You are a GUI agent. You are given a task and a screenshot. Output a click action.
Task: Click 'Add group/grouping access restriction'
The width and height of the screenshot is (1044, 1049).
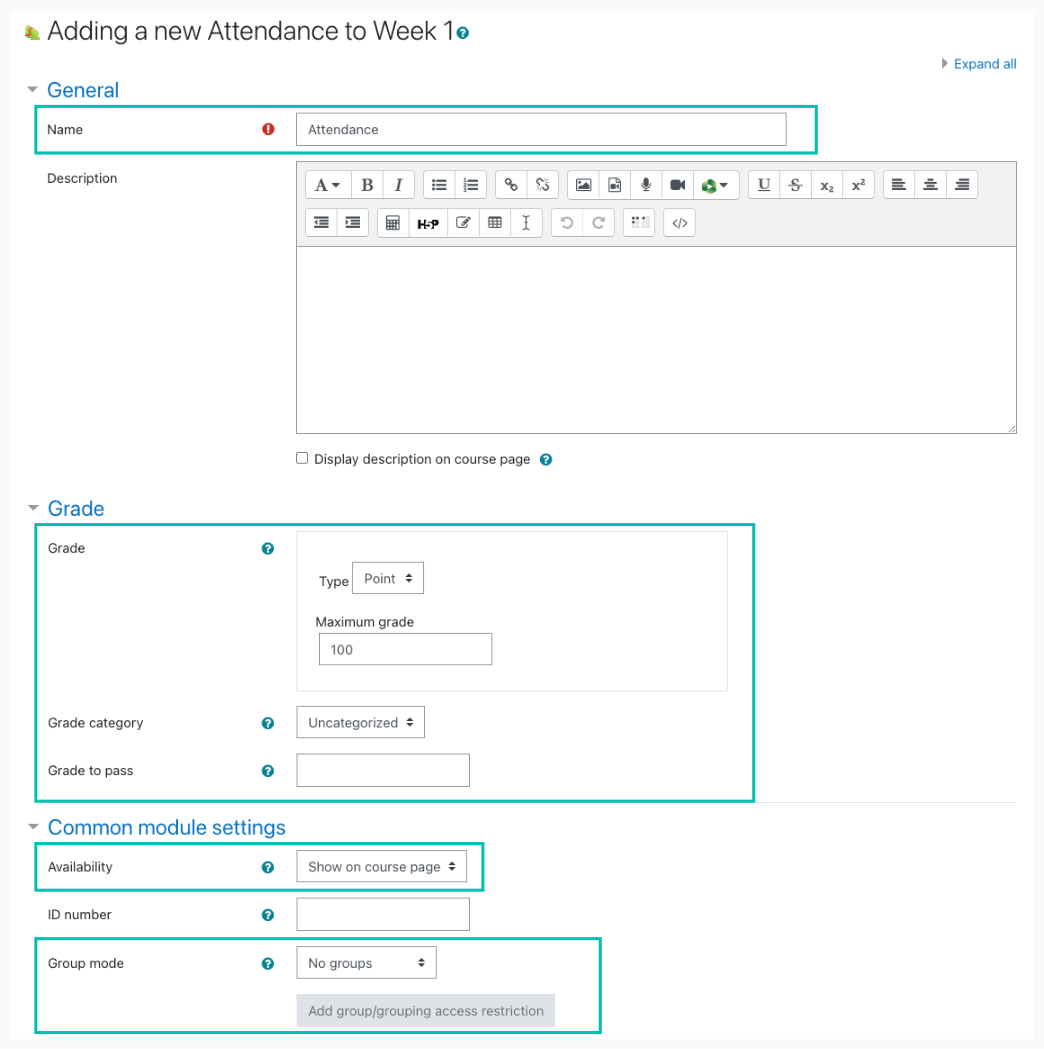coord(425,1010)
